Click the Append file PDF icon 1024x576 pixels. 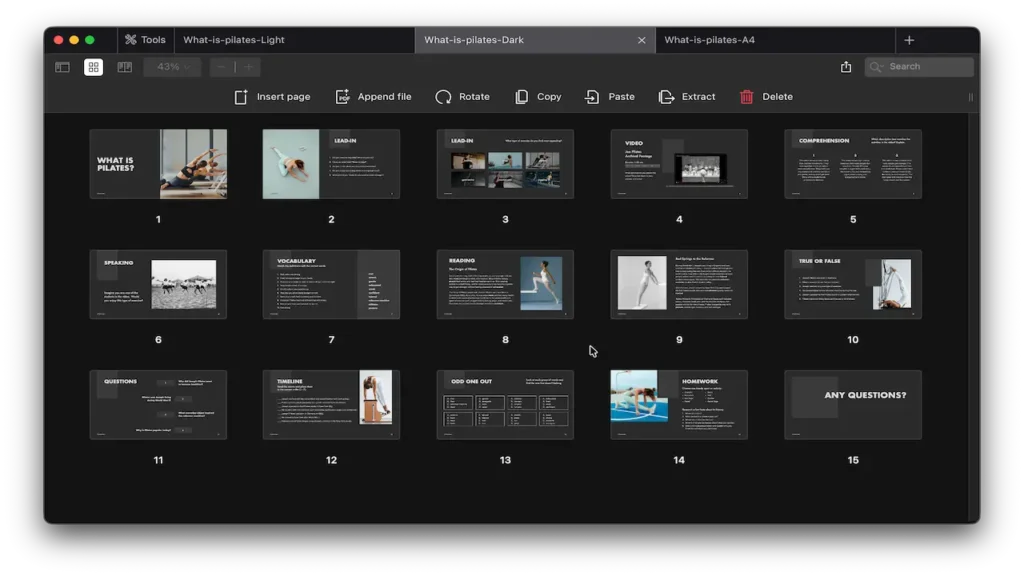coord(343,97)
